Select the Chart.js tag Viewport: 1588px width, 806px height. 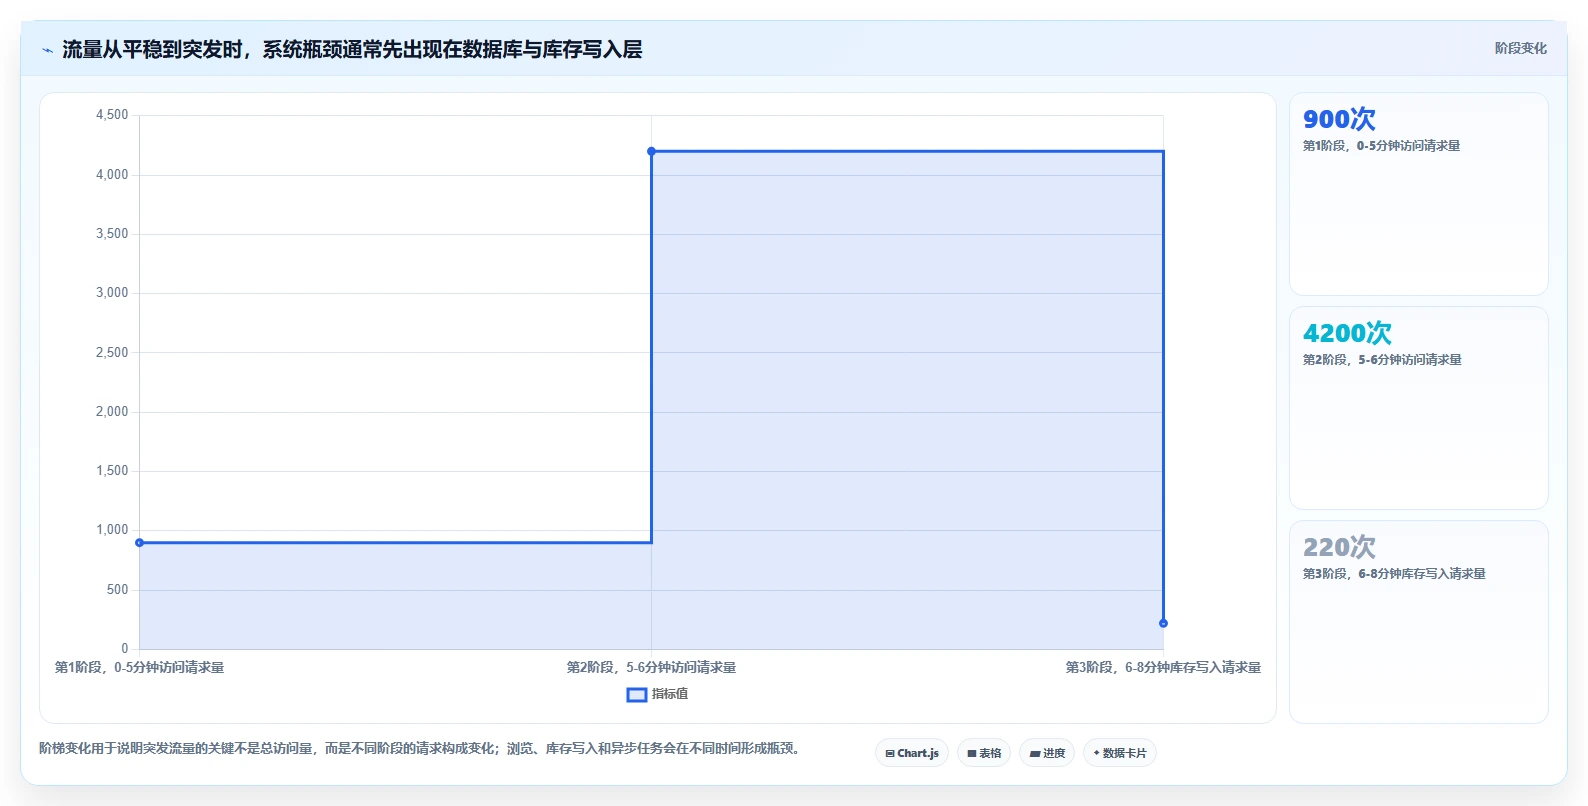[912, 753]
